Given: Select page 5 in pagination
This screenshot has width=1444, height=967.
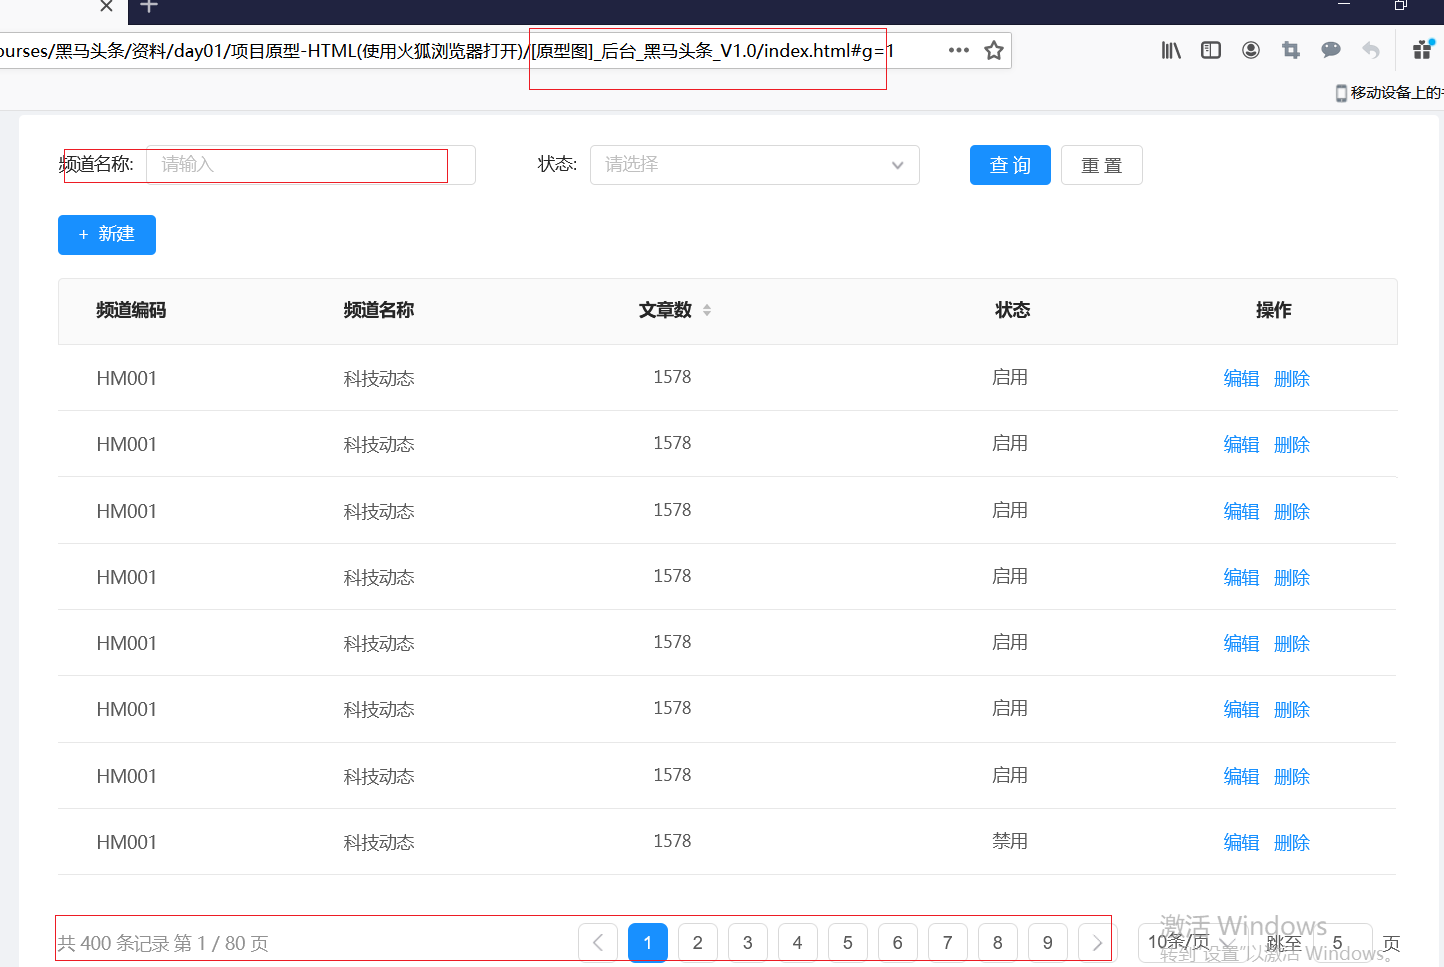Looking at the screenshot, I should [848, 943].
